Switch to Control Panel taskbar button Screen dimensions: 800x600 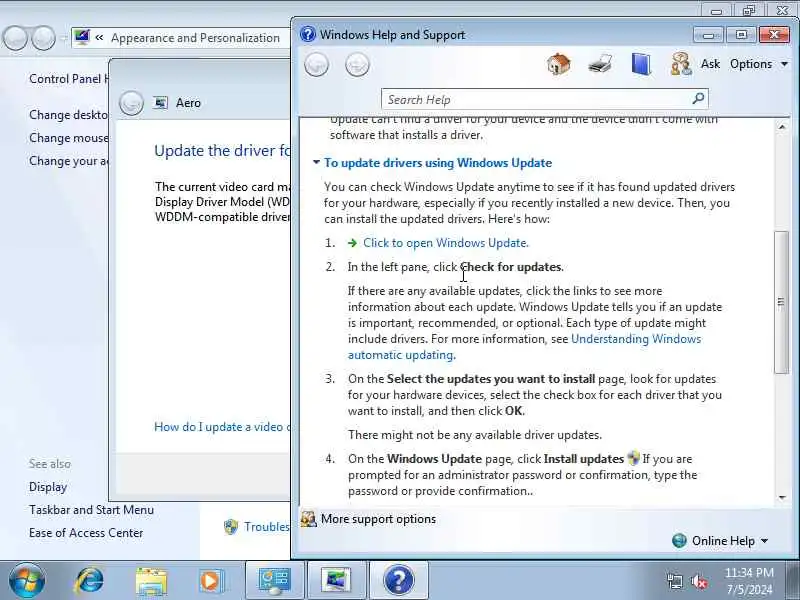(x=275, y=581)
